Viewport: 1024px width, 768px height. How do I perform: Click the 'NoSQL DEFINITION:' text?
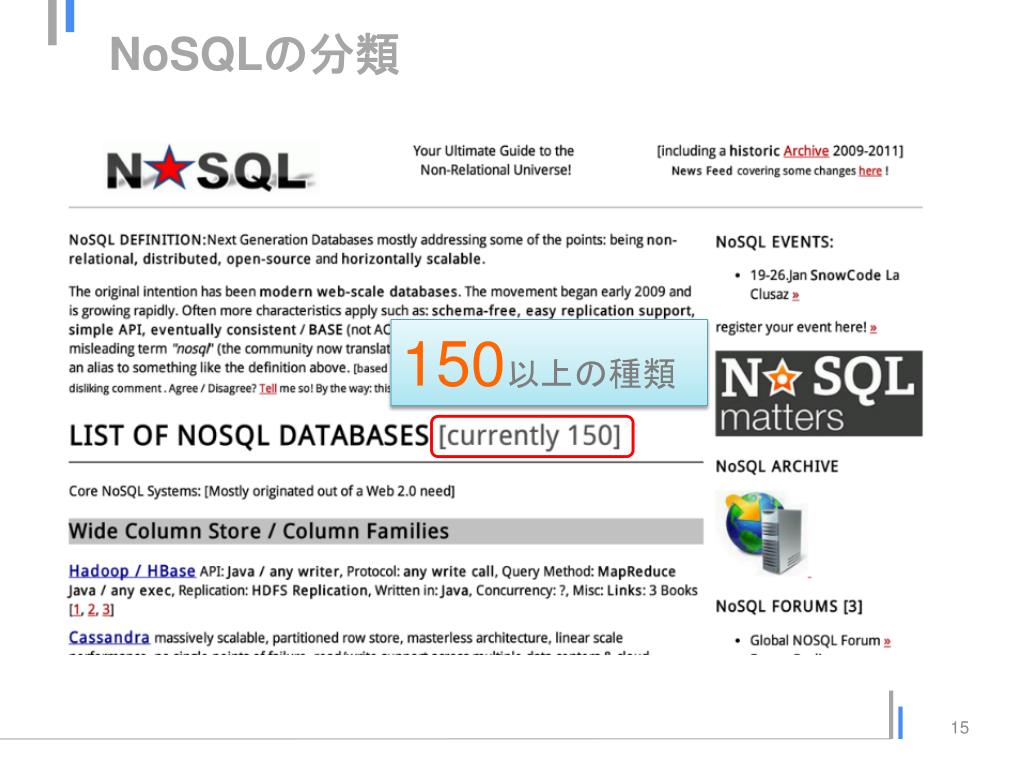(138, 240)
